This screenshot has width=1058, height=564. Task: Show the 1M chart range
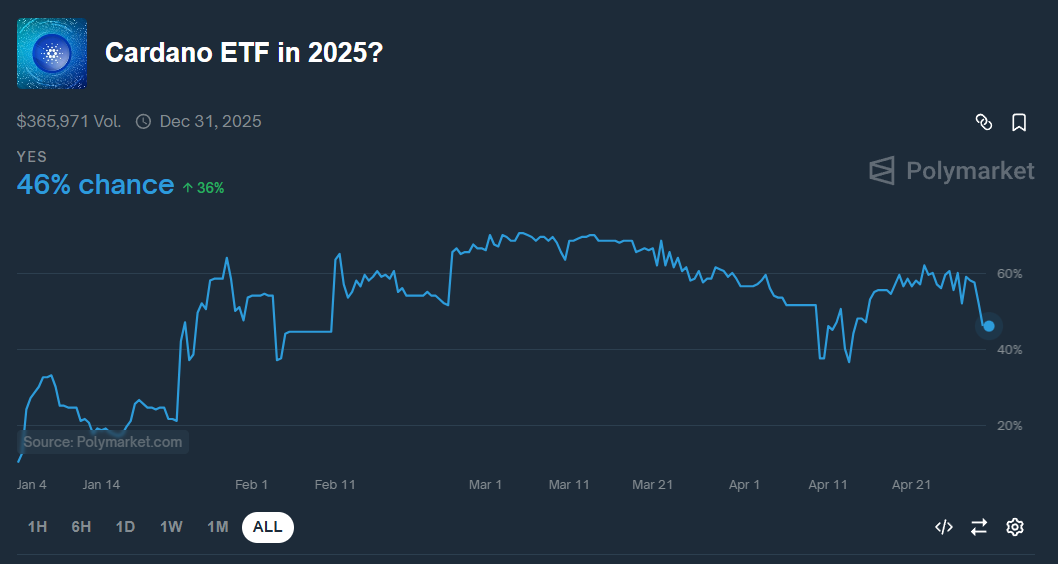click(x=218, y=527)
